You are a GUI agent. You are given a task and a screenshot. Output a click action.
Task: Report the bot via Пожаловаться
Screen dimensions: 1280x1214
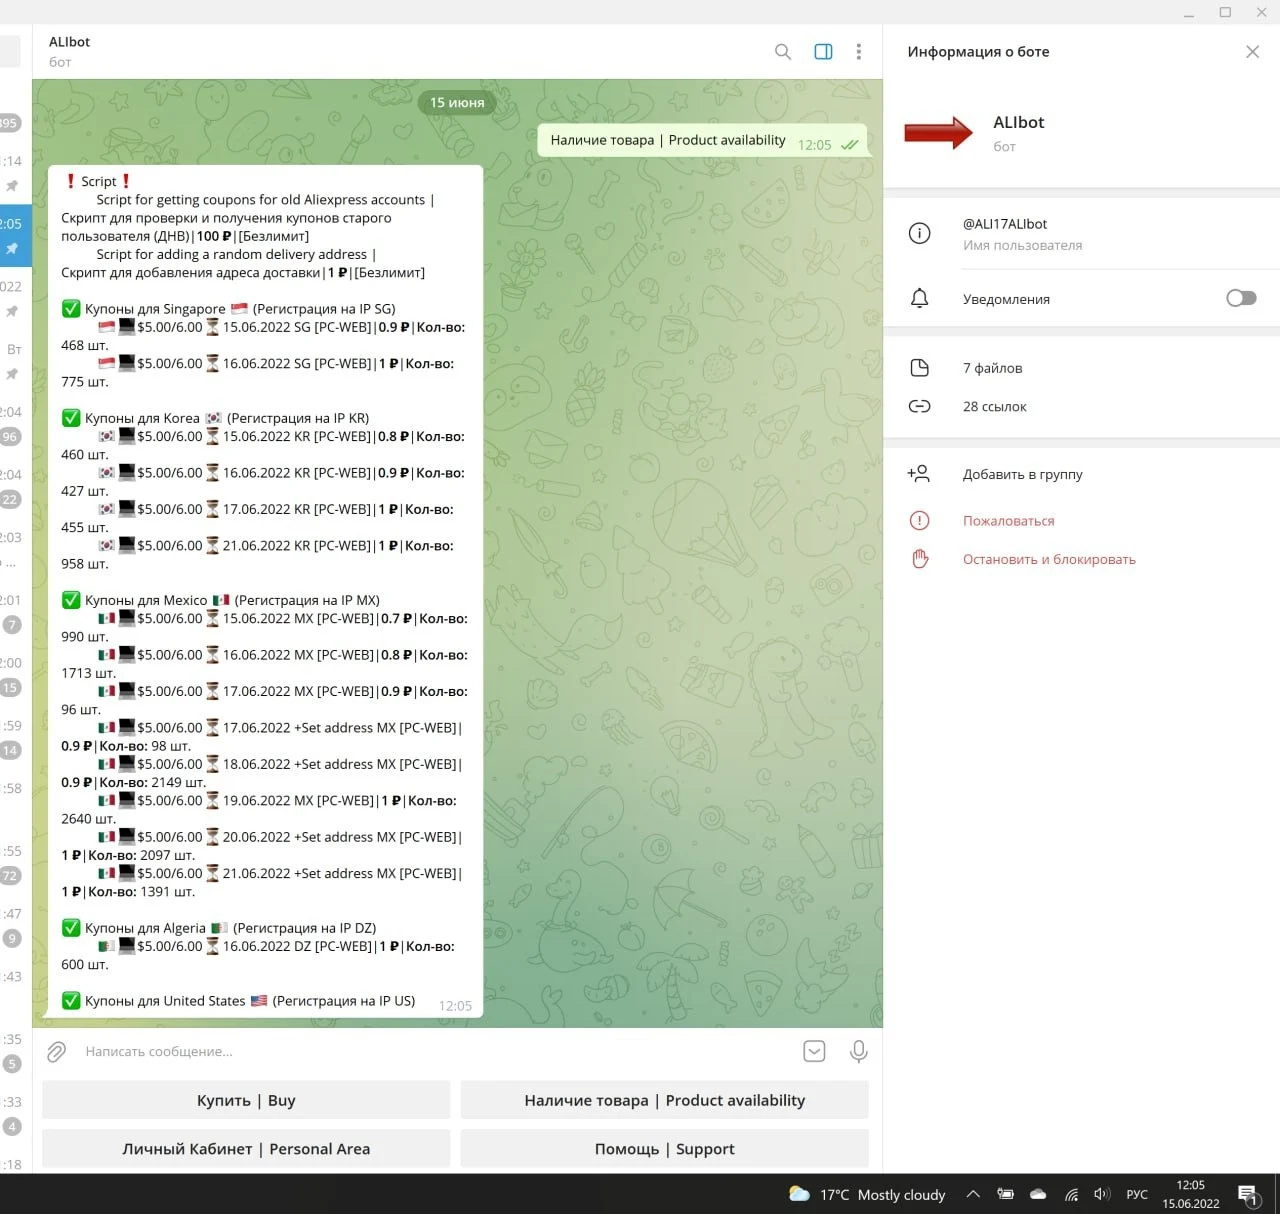coord(1008,521)
